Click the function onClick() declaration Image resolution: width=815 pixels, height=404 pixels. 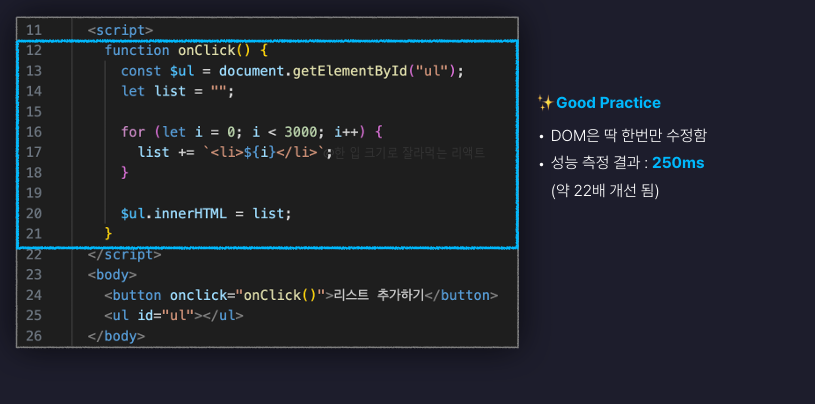[x=186, y=50]
